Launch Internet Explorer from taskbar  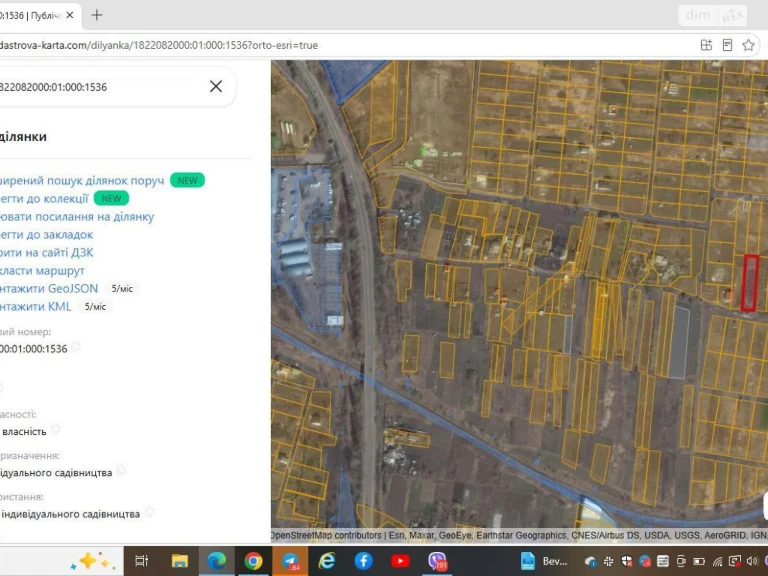click(326, 561)
